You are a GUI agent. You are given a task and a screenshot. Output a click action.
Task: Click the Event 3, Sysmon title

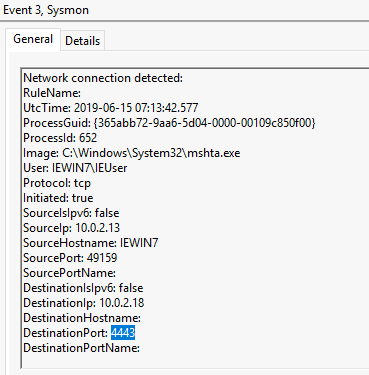coord(46,10)
